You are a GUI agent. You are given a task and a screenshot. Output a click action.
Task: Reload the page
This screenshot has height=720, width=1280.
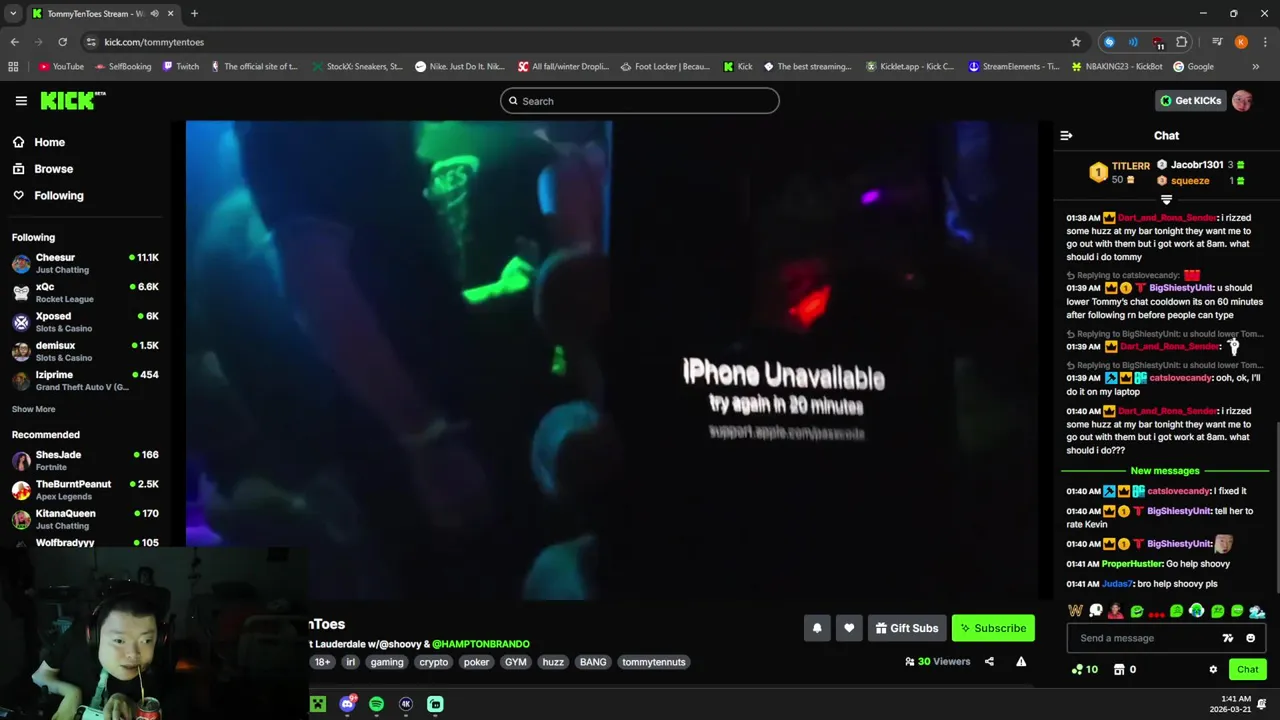(x=62, y=42)
